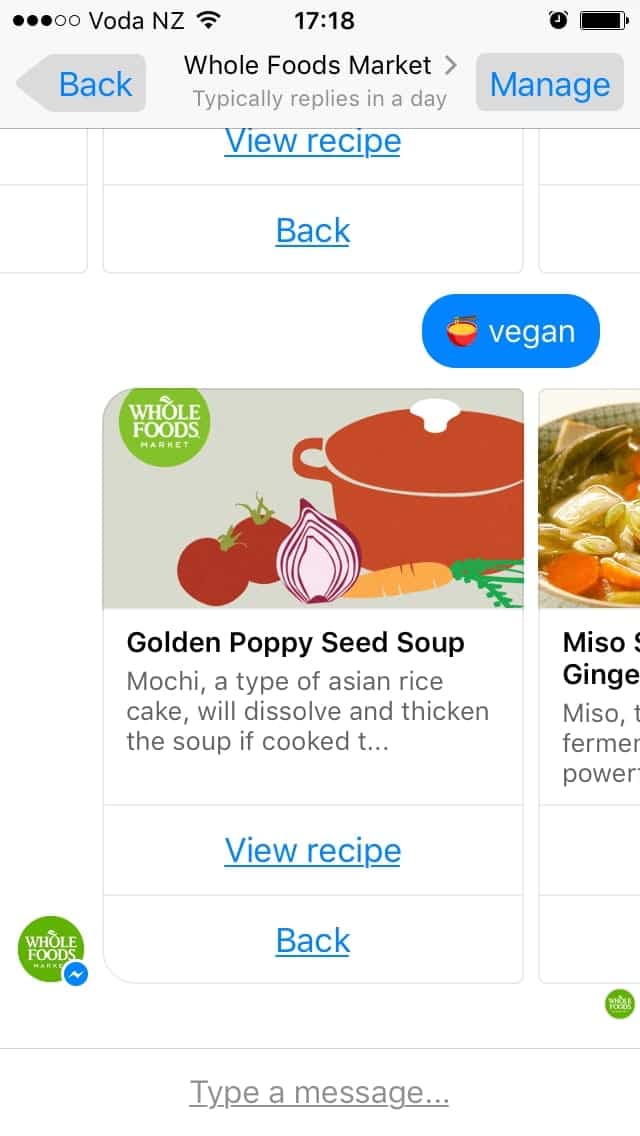The height and width of the screenshot is (1136, 640).
Task: Tap the Messenger badge on the avatar
Action: (76, 974)
